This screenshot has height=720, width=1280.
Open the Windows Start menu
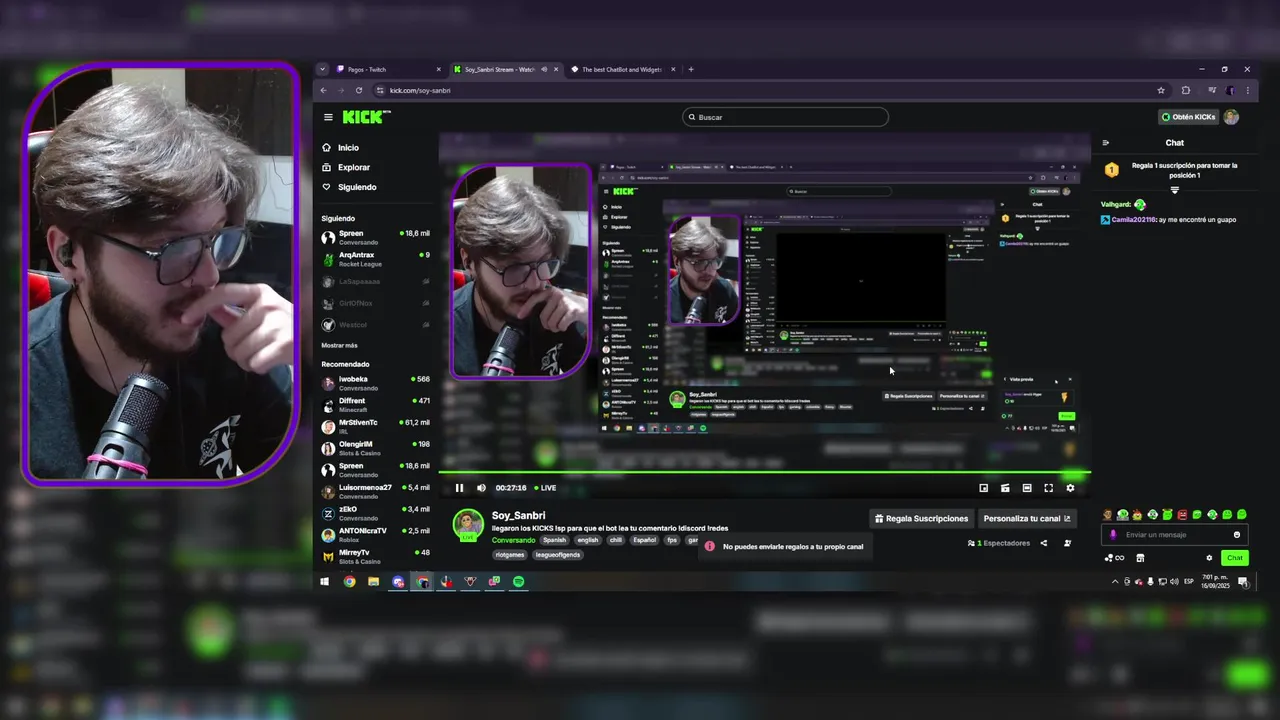tap(324, 581)
